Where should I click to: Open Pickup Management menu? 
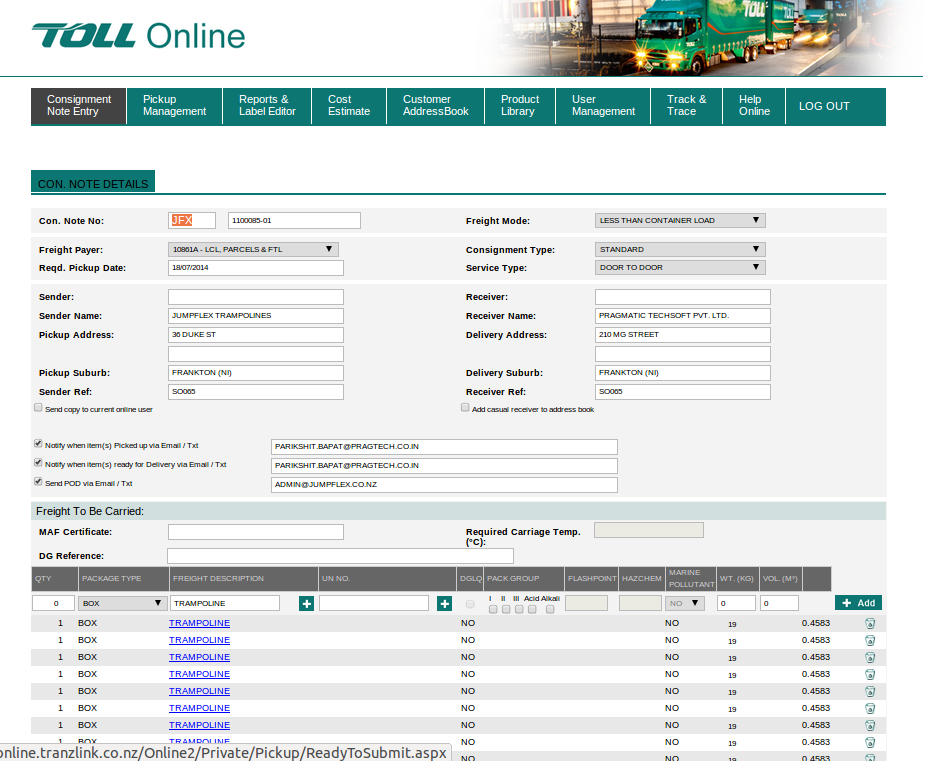tap(174, 106)
